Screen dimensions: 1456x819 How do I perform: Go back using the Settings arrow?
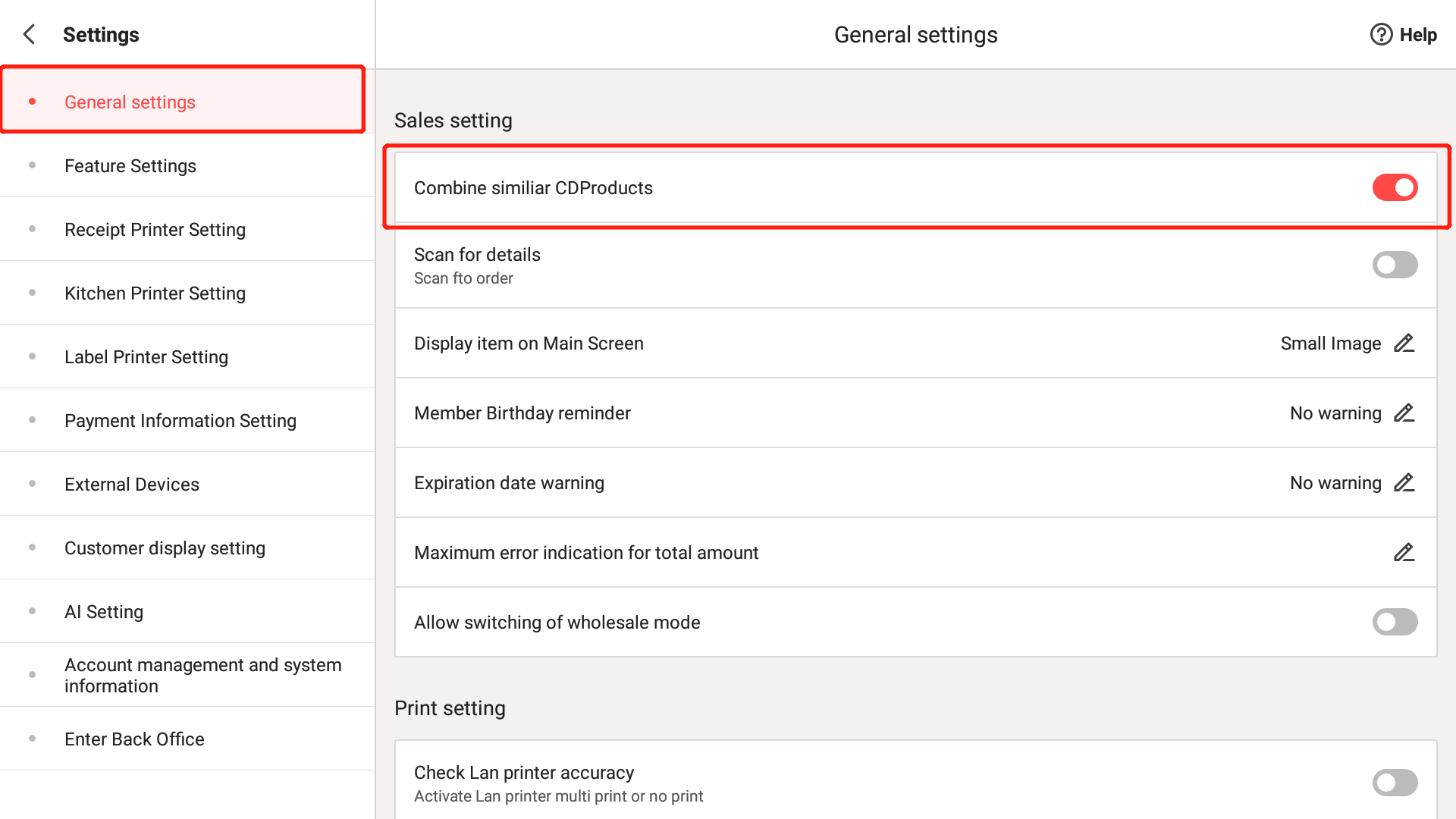(x=30, y=35)
